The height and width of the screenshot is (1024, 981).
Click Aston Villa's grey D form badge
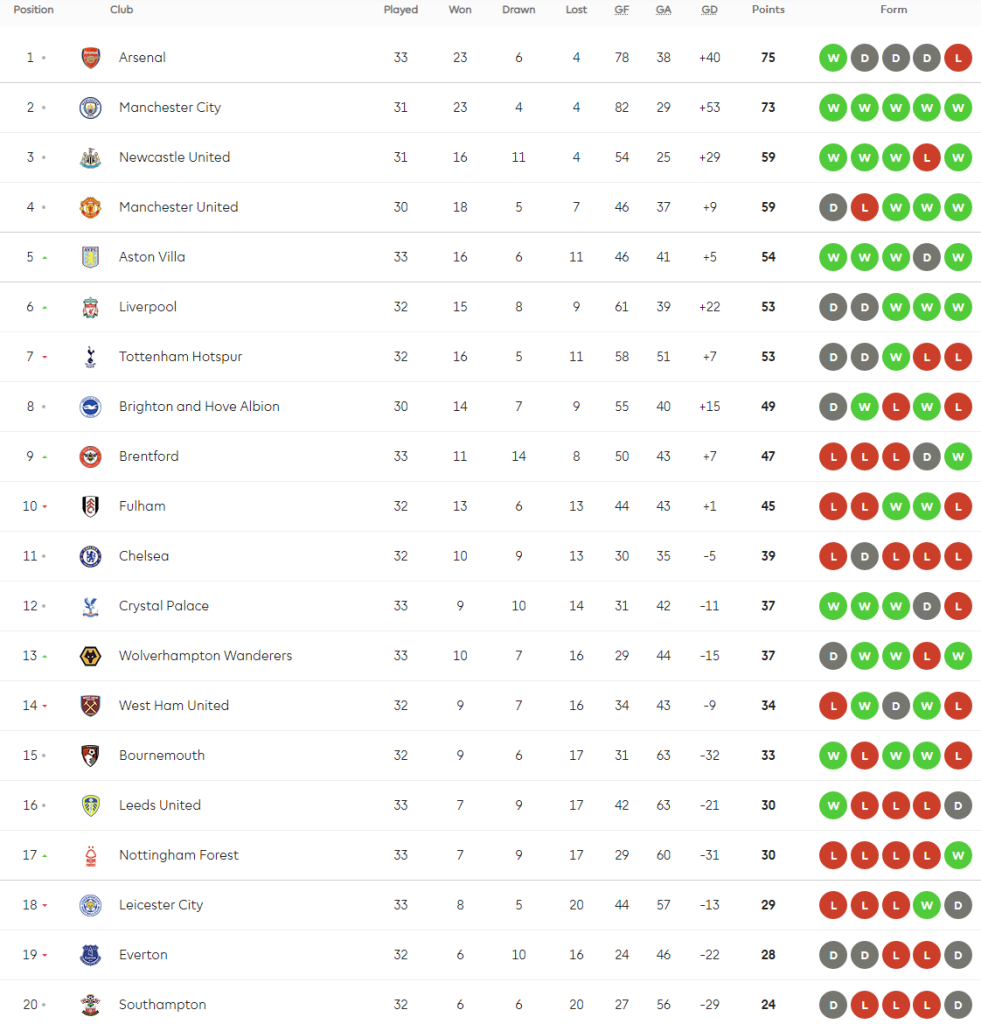click(926, 257)
